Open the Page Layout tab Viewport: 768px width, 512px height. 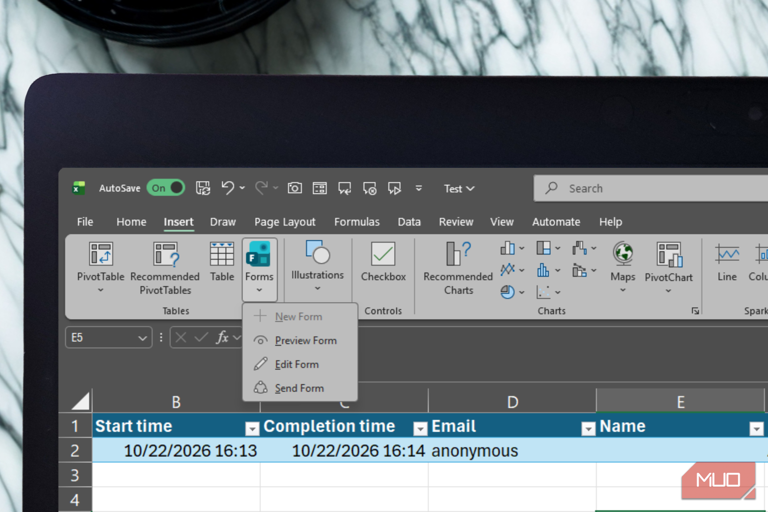coord(285,222)
